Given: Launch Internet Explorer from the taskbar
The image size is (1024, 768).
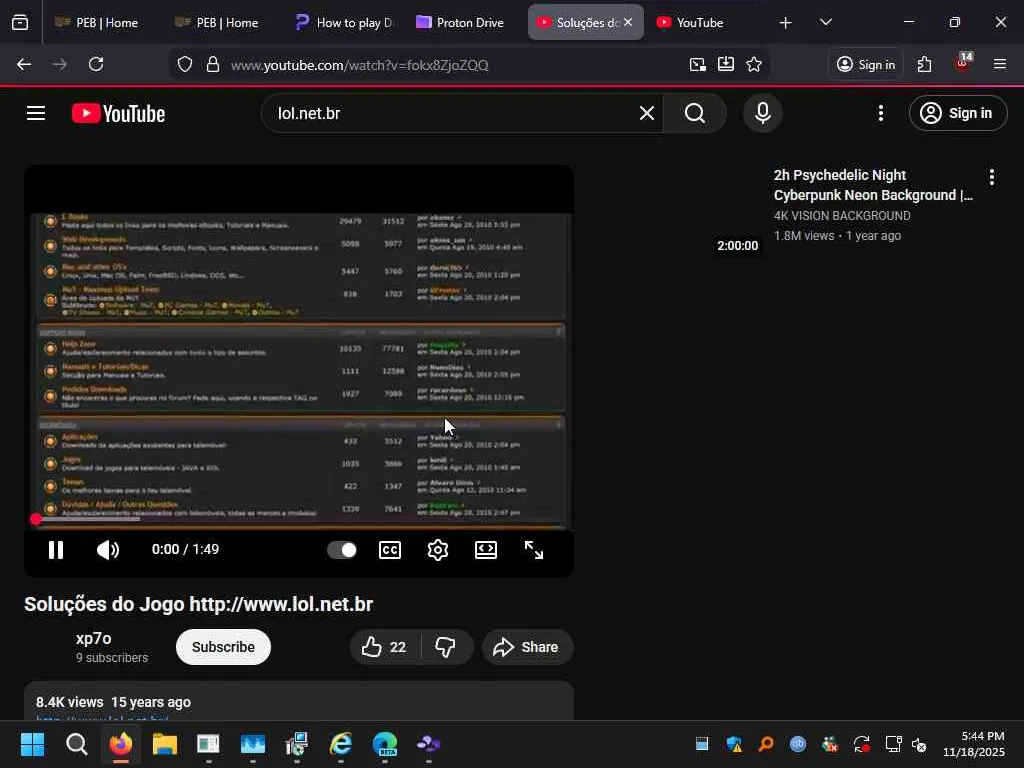Looking at the screenshot, I should click(x=341, y=744).
